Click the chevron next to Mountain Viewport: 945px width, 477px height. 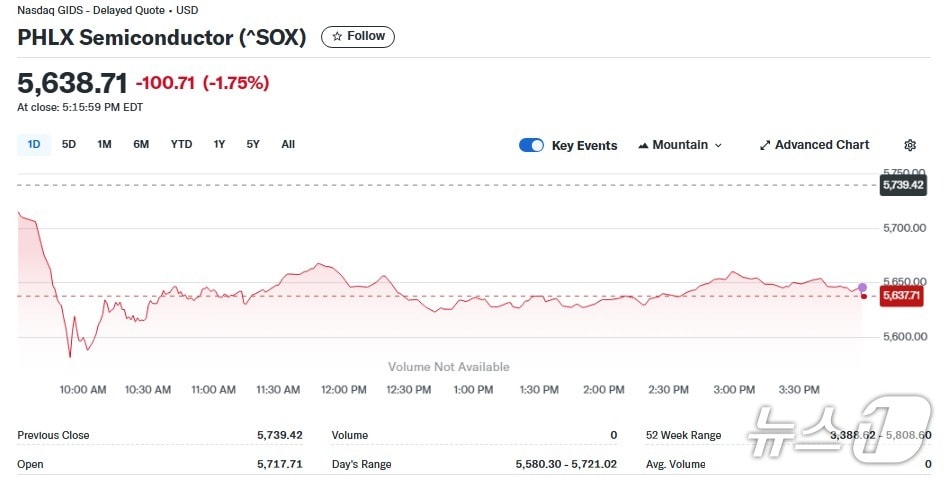pos(718,145)
